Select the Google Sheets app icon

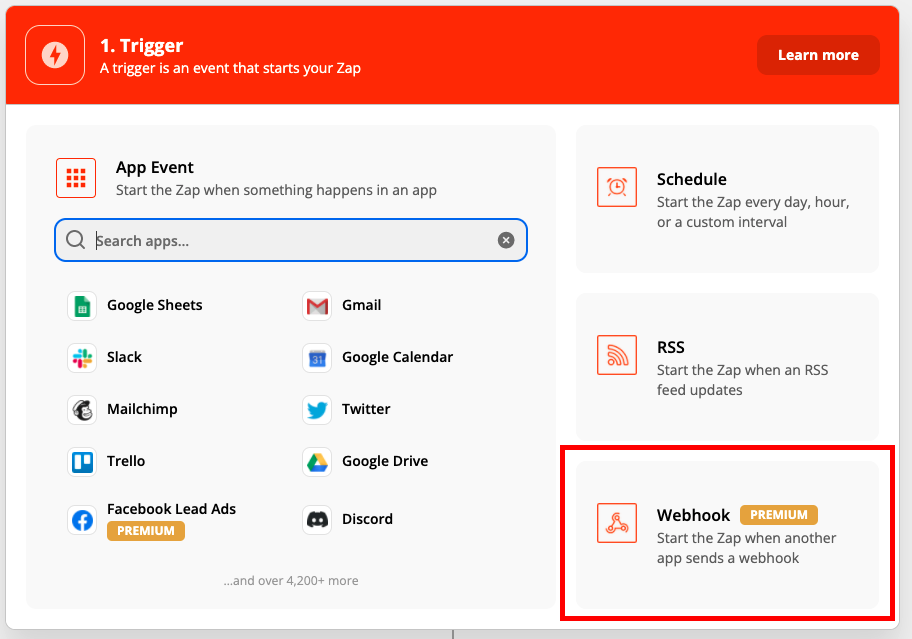(82, 306)
